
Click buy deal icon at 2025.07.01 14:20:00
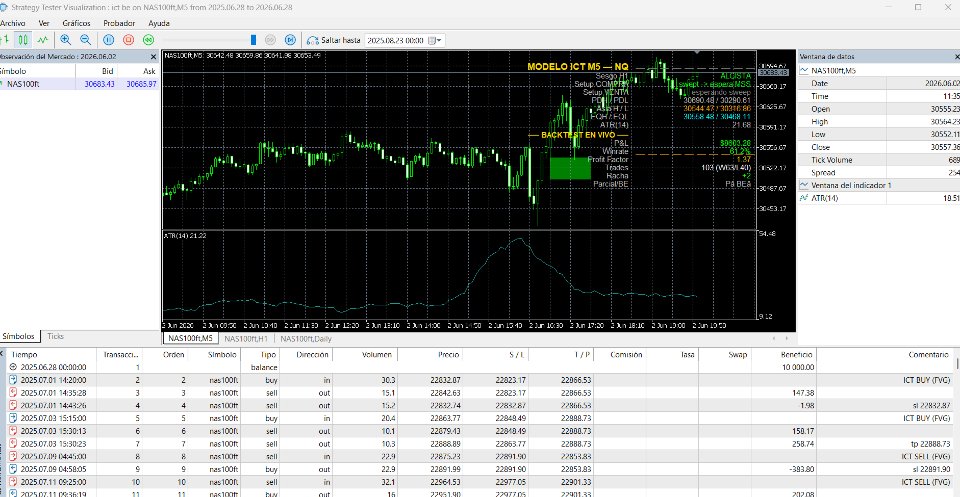(13, 380)
